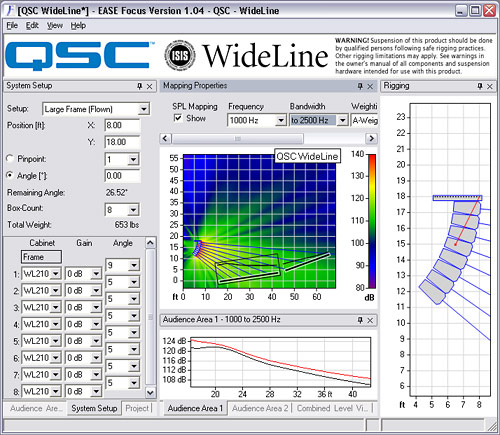Viewport: 500px width, 435px height.
Task: Open cabinet 1 WL210 model dropdown
Action: 56,274
